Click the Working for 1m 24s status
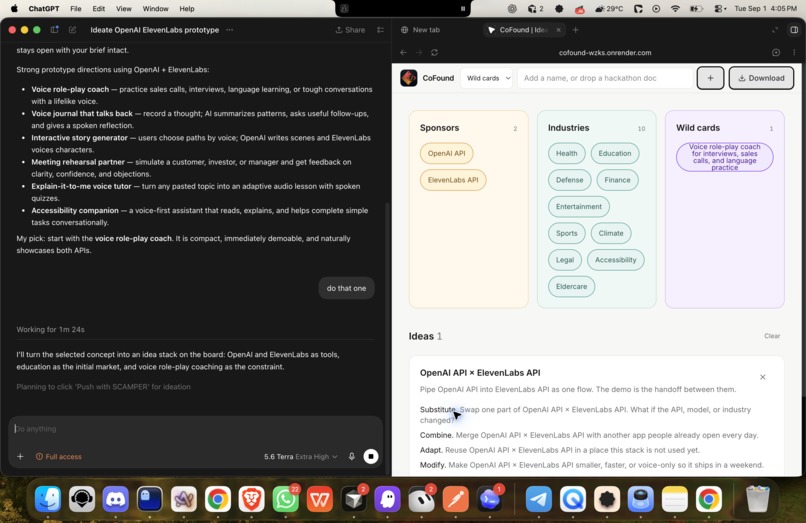 50,330
